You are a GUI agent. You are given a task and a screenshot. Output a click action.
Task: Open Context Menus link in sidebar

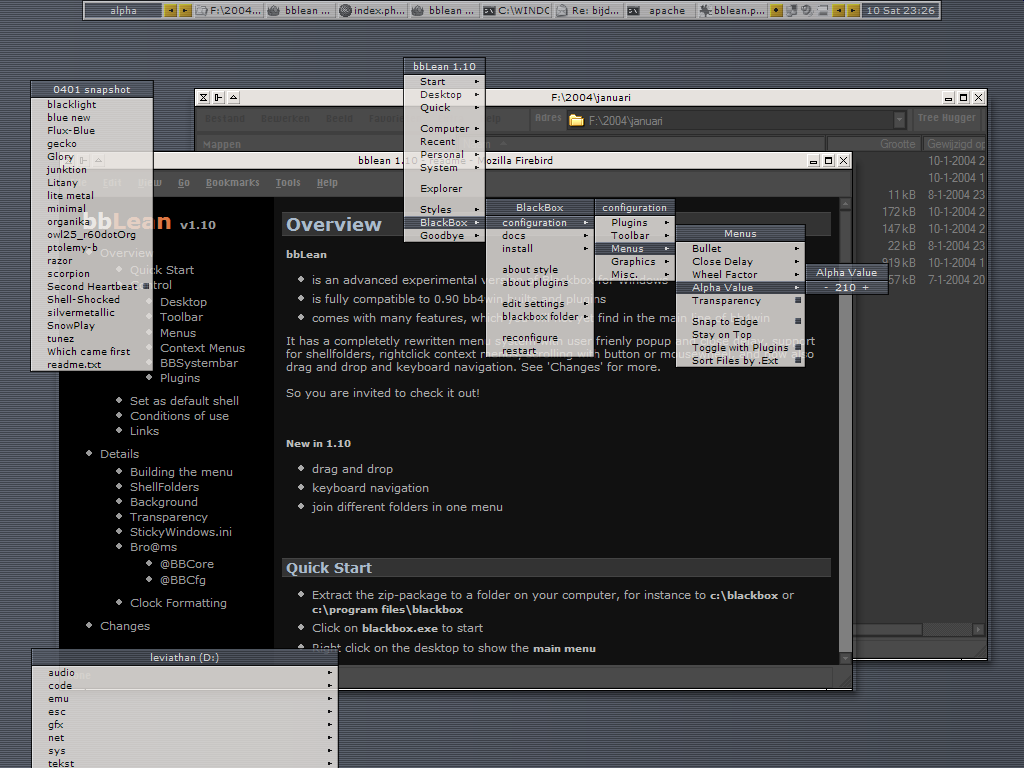coord(202,348)
